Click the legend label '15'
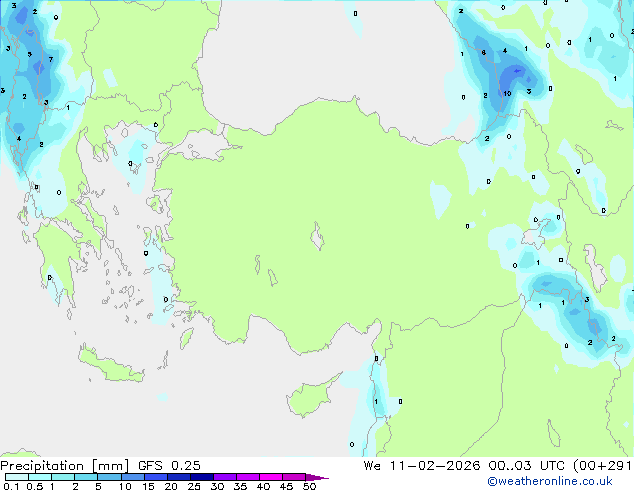 point(148,486)
